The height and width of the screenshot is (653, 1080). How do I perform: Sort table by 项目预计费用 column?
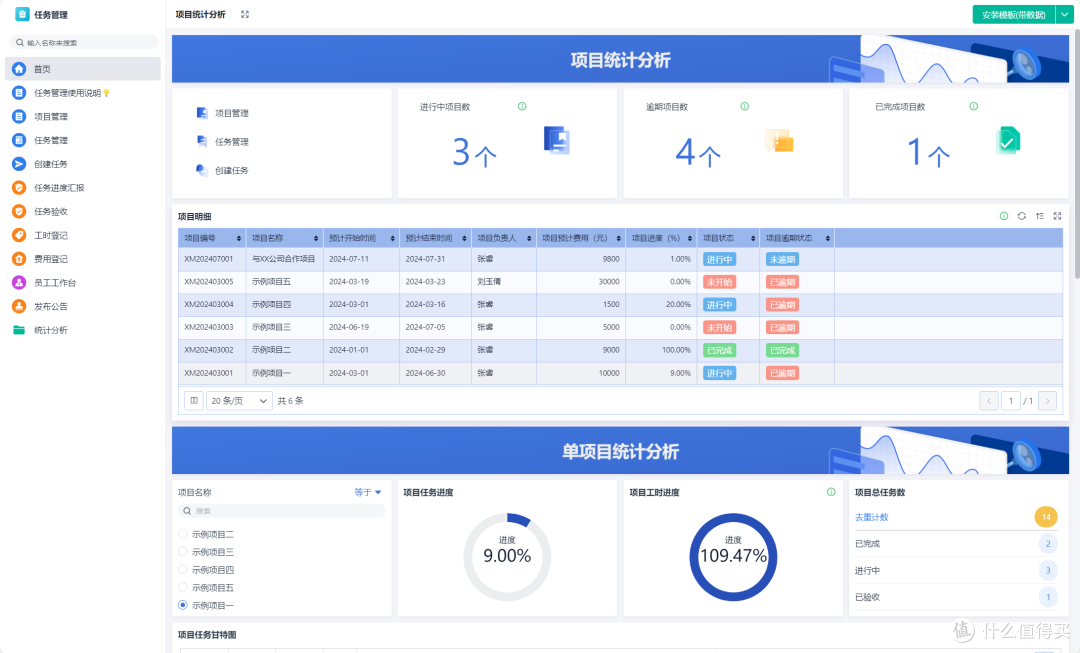(x=619, y=238)
